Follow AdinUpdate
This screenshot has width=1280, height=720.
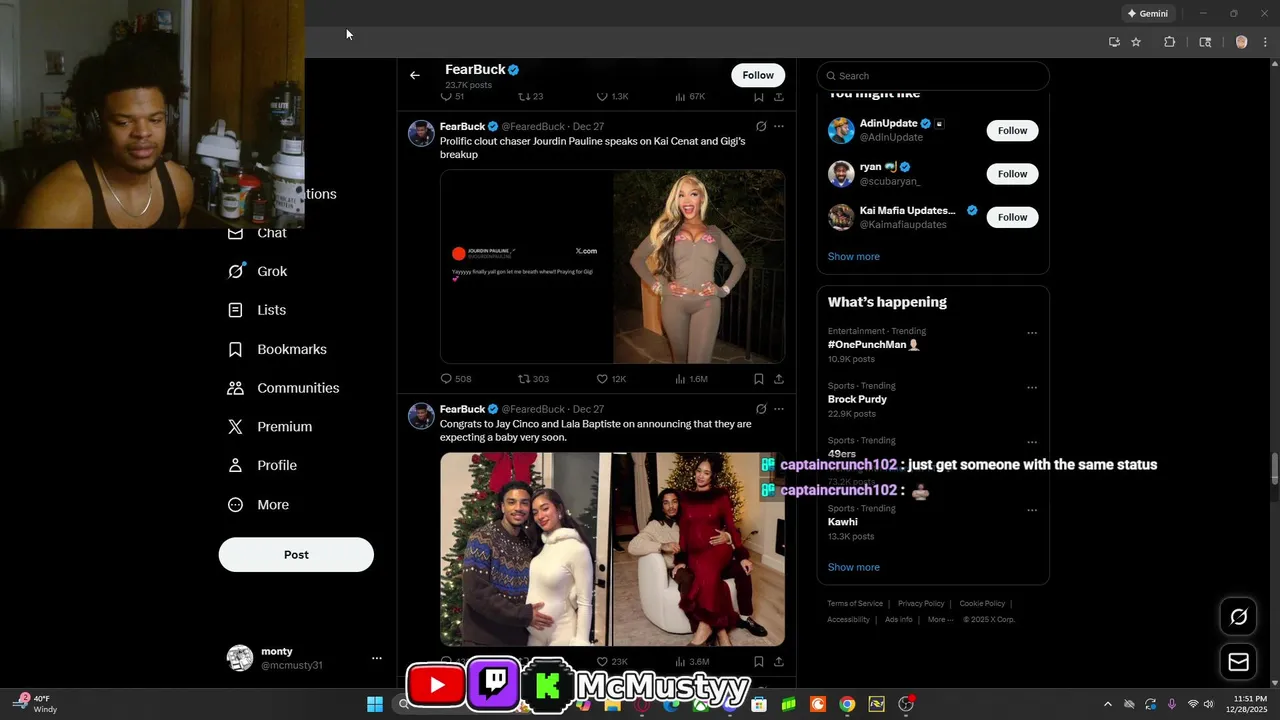(x=1012, y=131)
